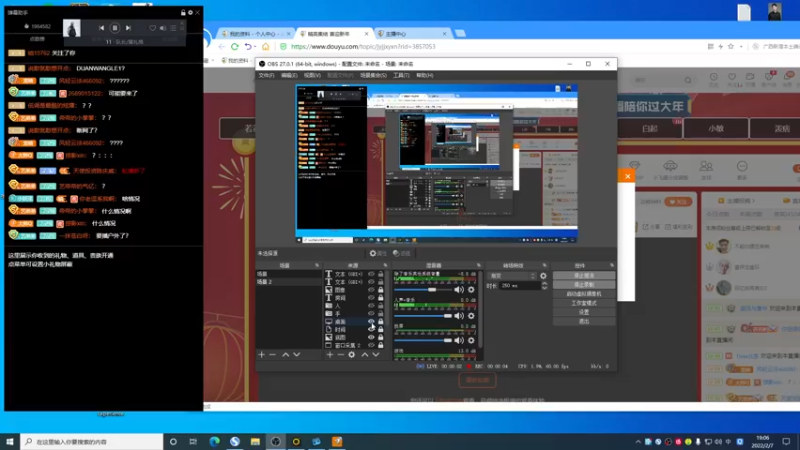Toggle the danmaku assistant's lock icon
Viewport: 800px width, 450px height.
pos(183,12)
